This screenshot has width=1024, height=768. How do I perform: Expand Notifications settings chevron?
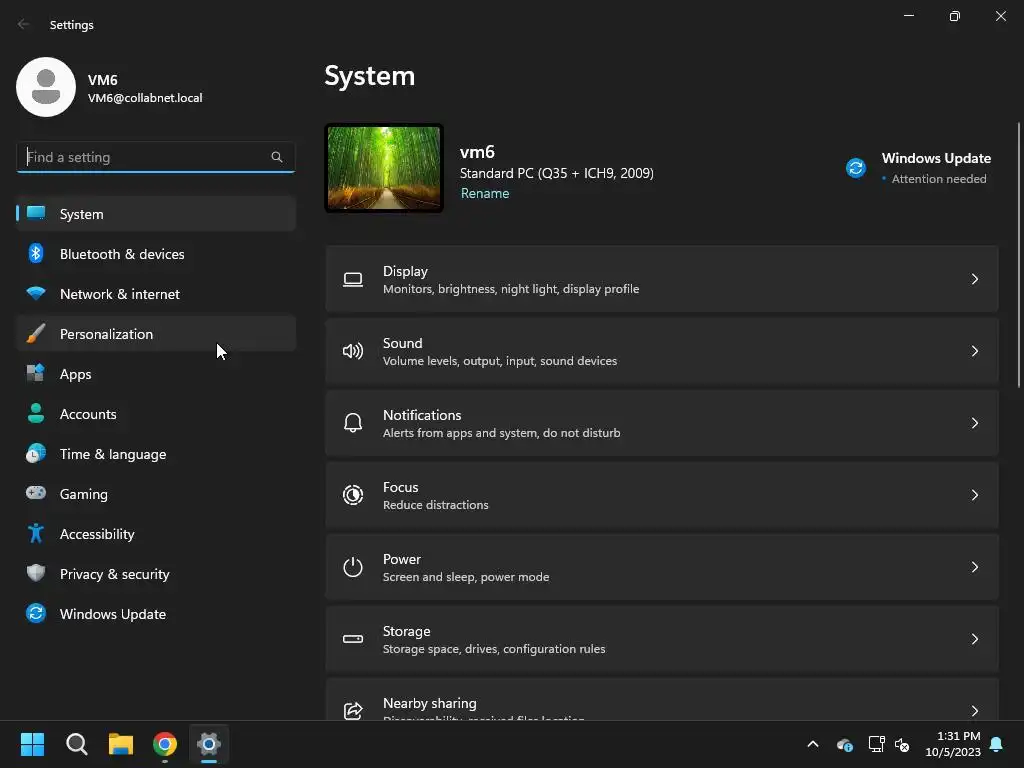pos(974,423)
